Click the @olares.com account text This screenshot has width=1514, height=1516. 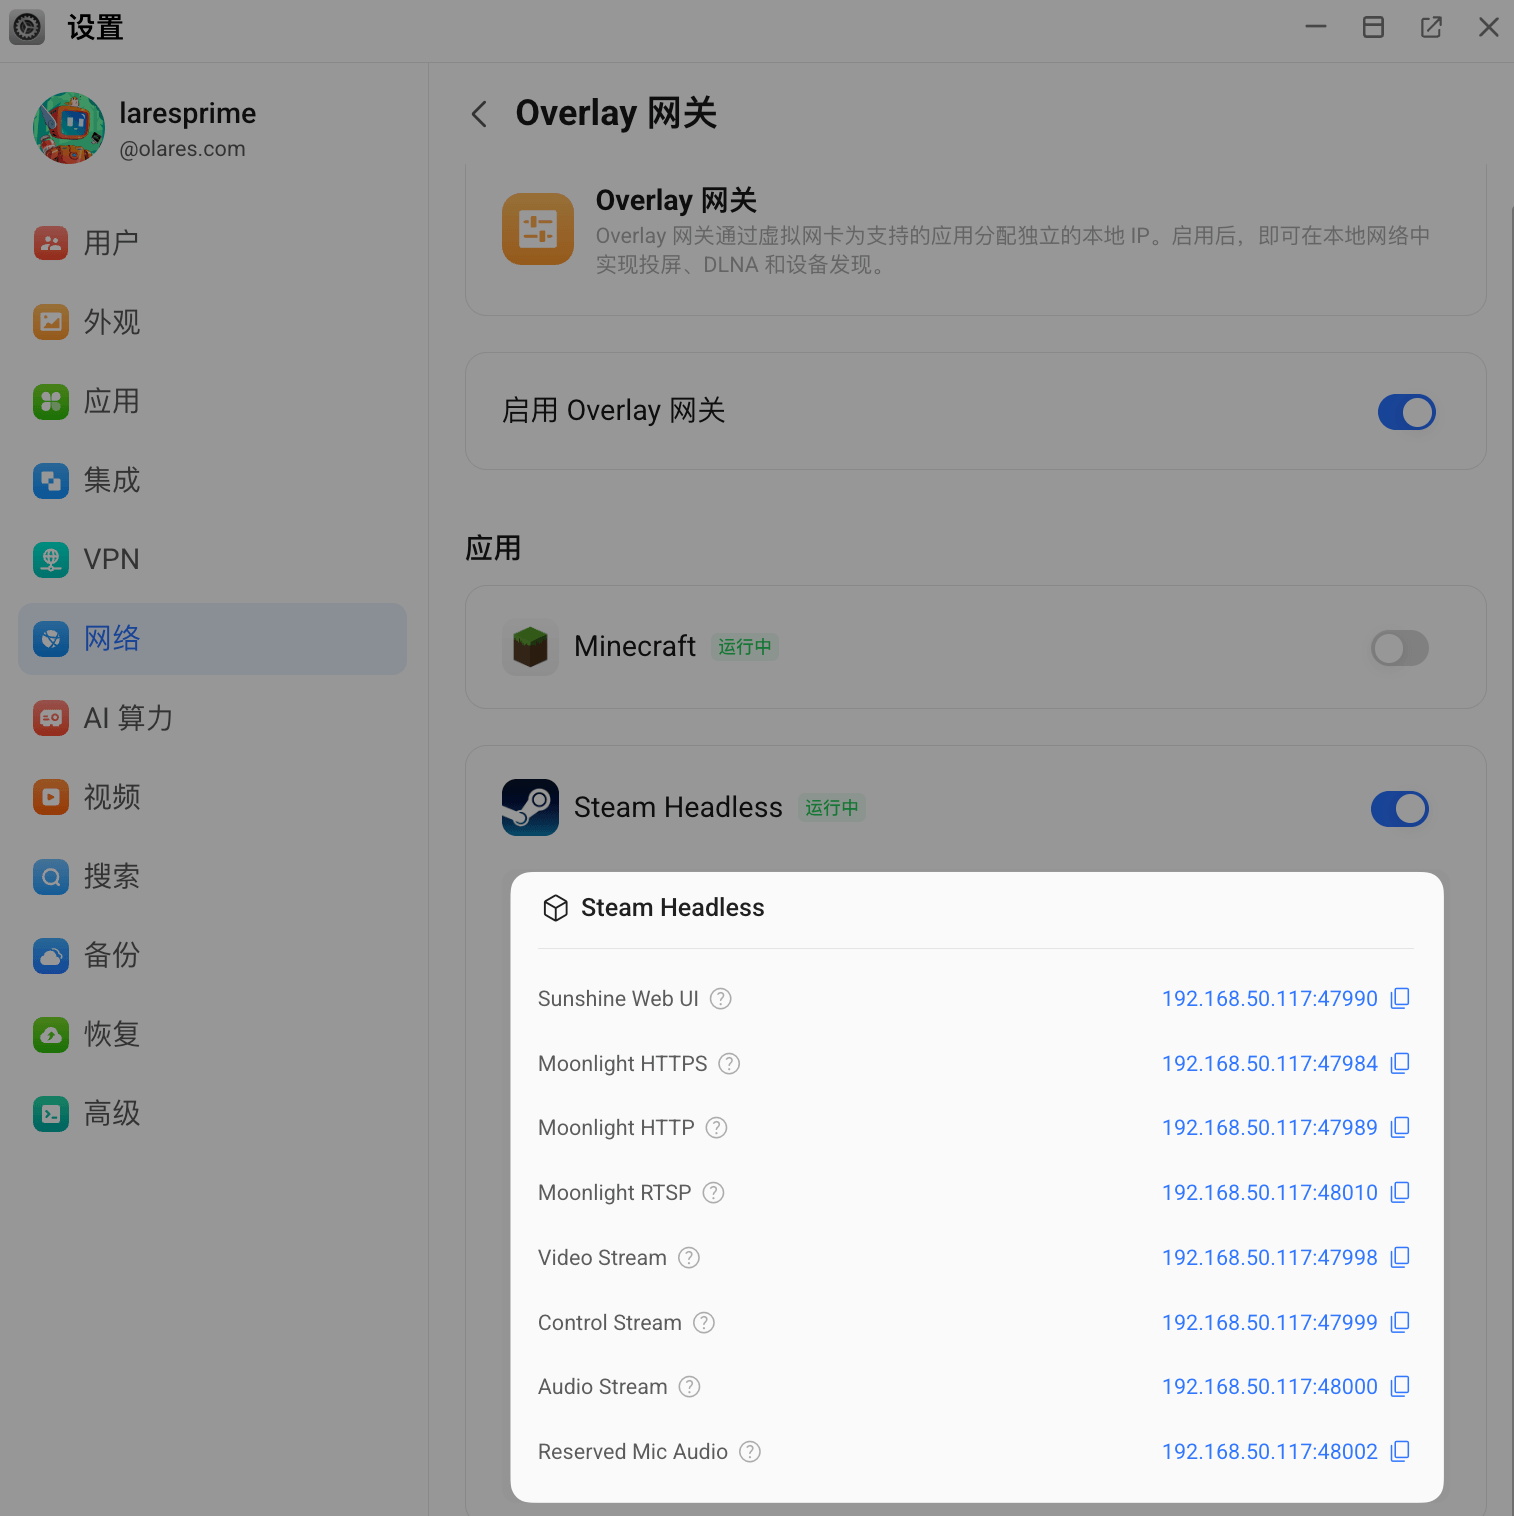pyautogui.click(x=182, y=149)
